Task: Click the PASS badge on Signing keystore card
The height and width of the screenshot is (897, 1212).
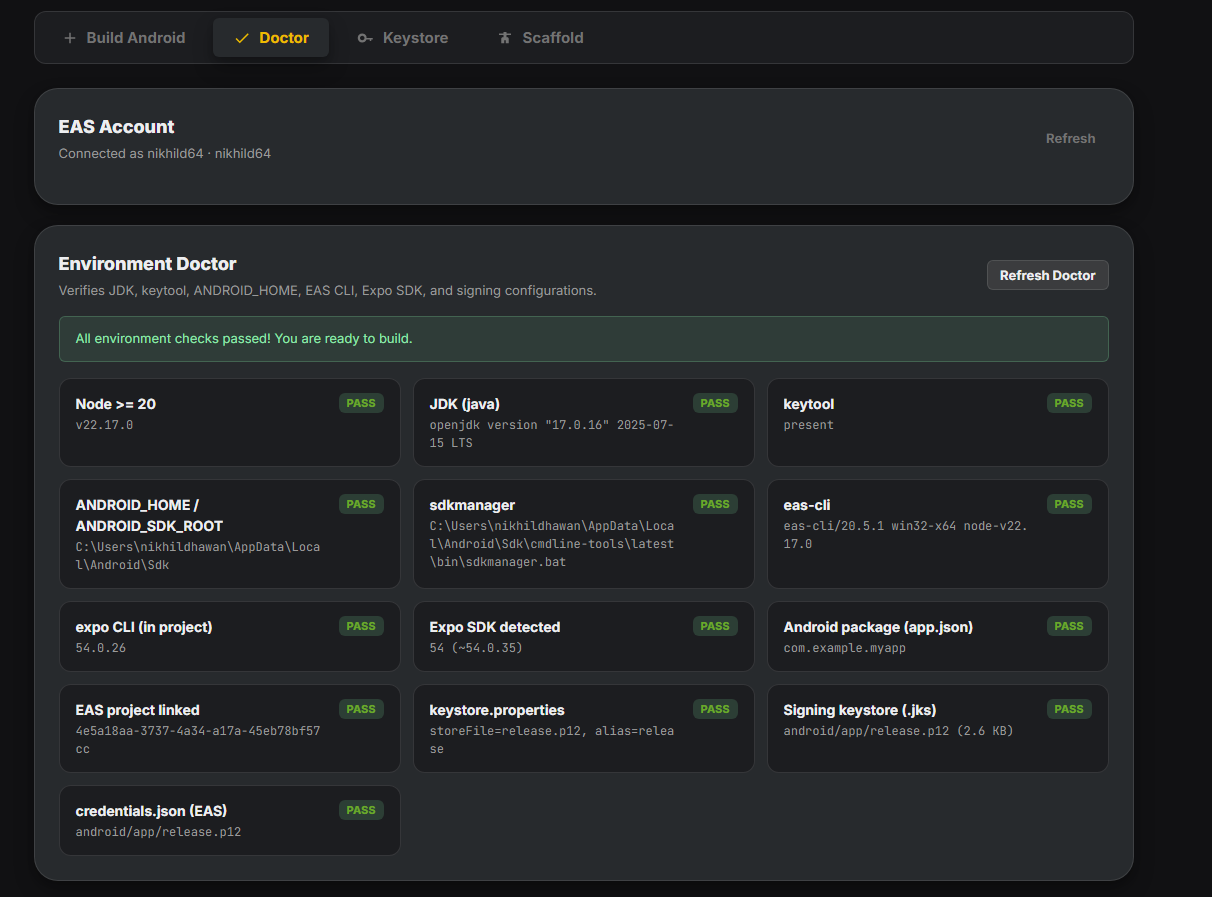Action: tap(1069, 709)
